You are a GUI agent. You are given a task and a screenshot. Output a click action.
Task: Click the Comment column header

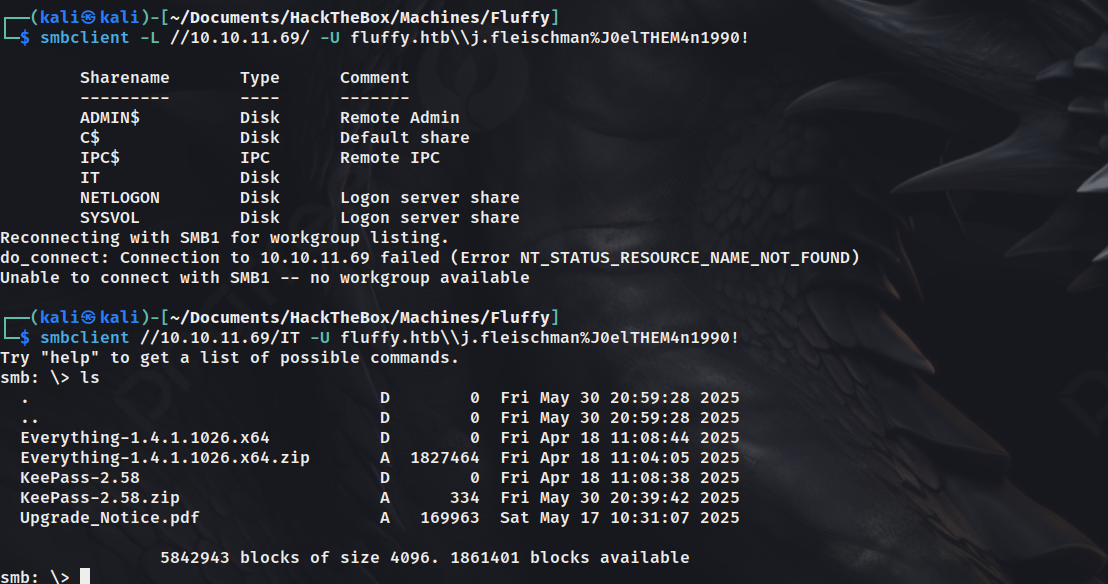(375, 78)
